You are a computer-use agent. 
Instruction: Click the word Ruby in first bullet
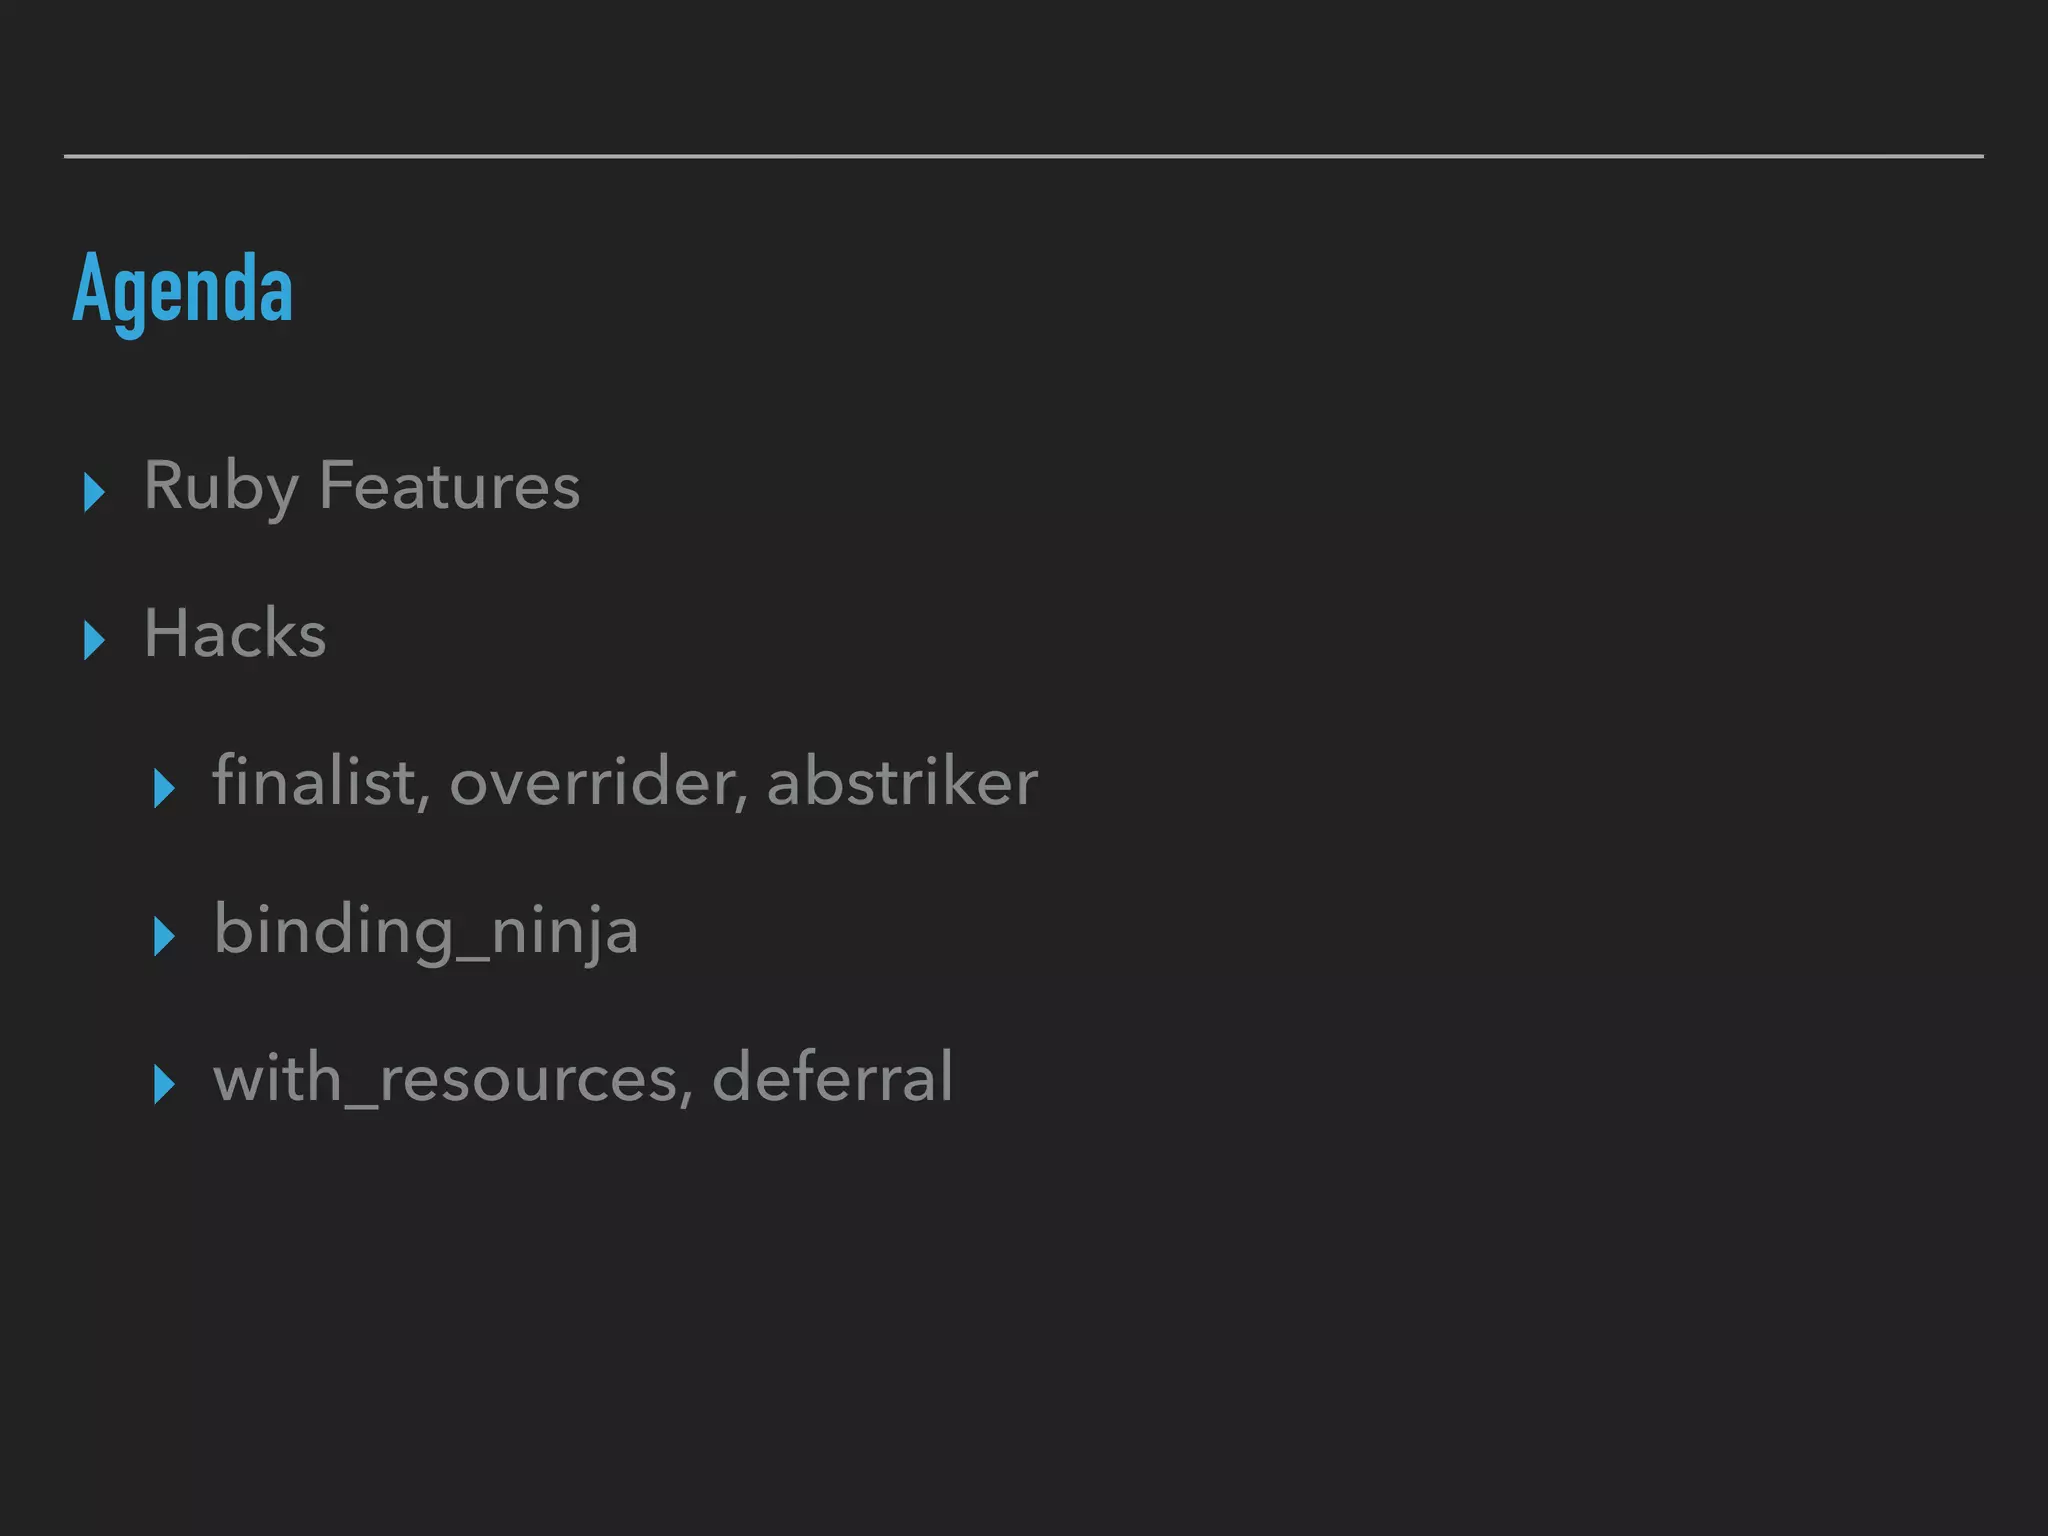click(221, 489)
